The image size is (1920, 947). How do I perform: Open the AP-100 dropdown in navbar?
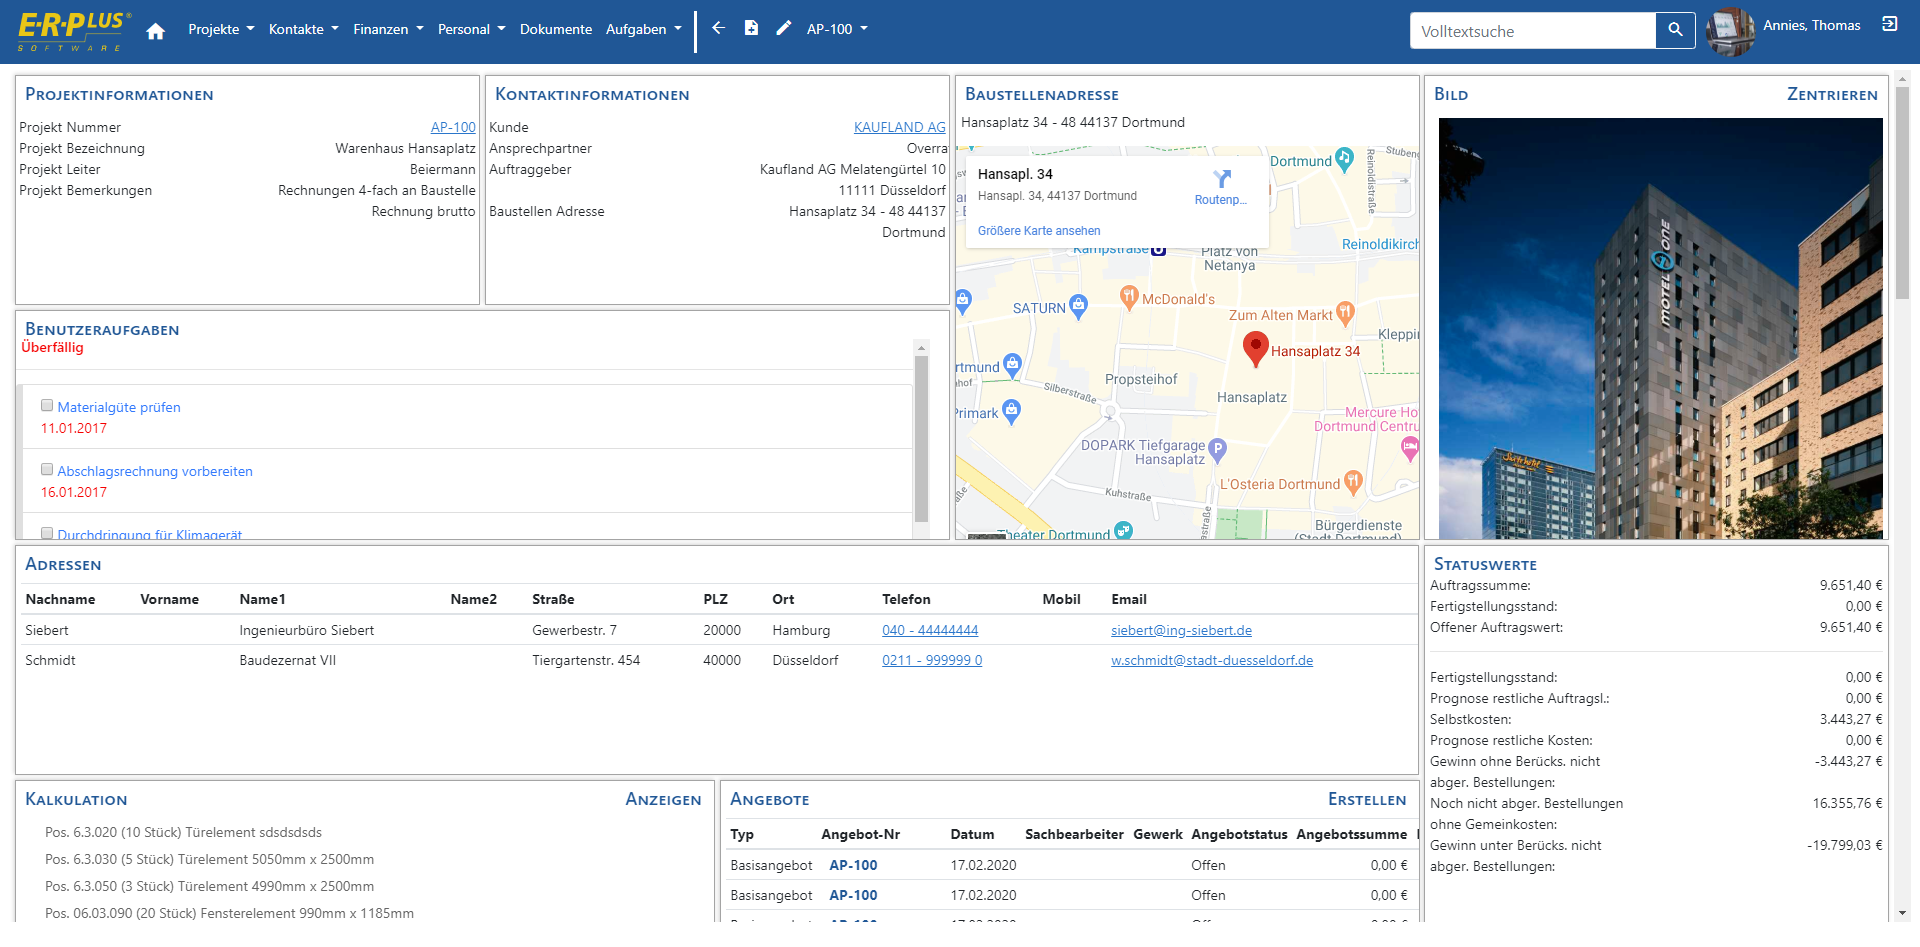coord(837,29)
